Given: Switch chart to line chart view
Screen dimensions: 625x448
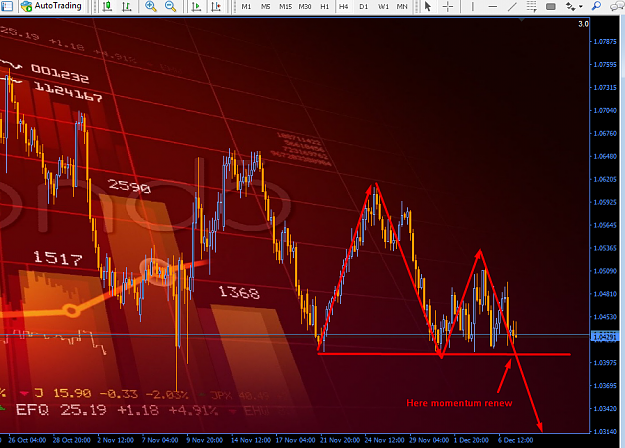Looking at the screenshot, I should pyautogui.click(x=127, y=6).
